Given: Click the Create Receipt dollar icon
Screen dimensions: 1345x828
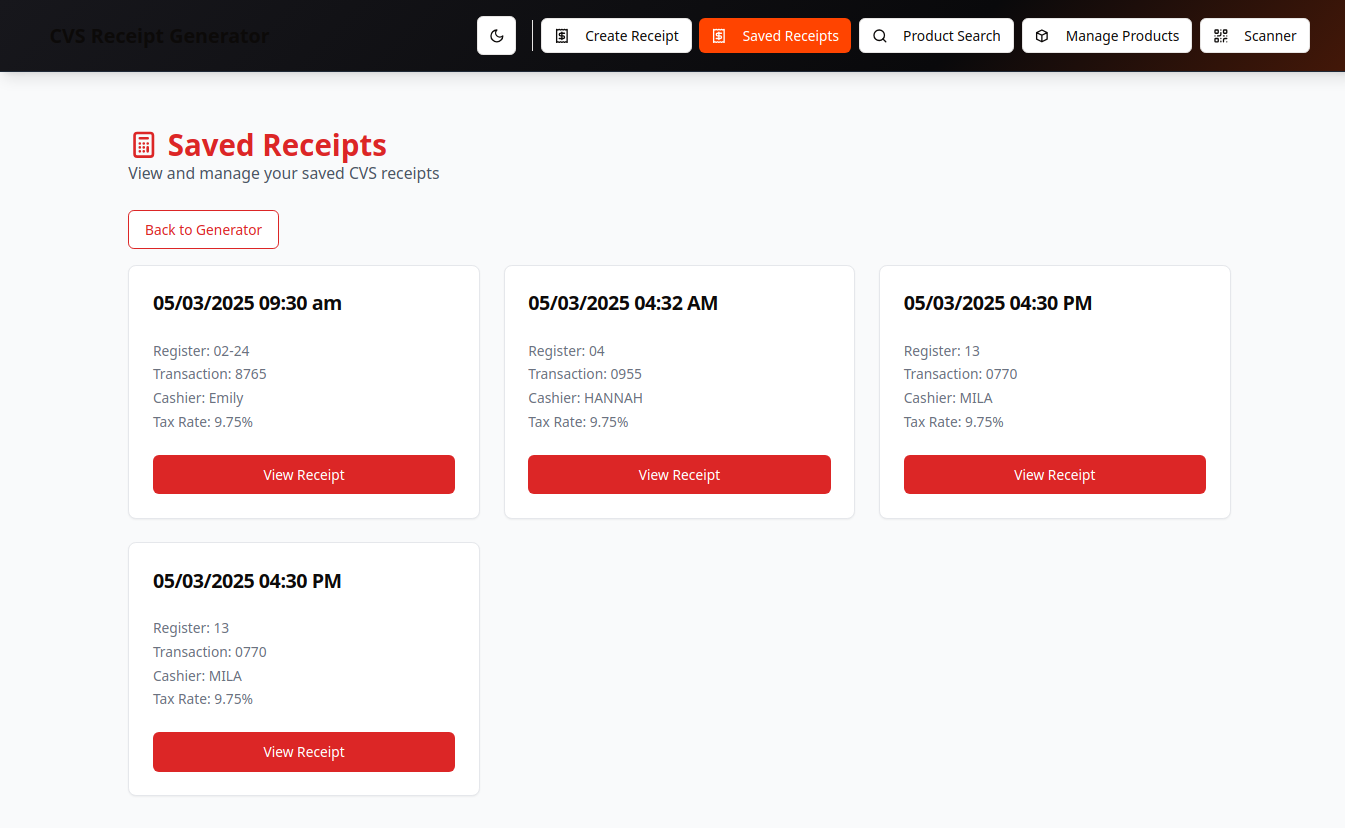Looking at the screenshot, I should click(x=562, y=36).
